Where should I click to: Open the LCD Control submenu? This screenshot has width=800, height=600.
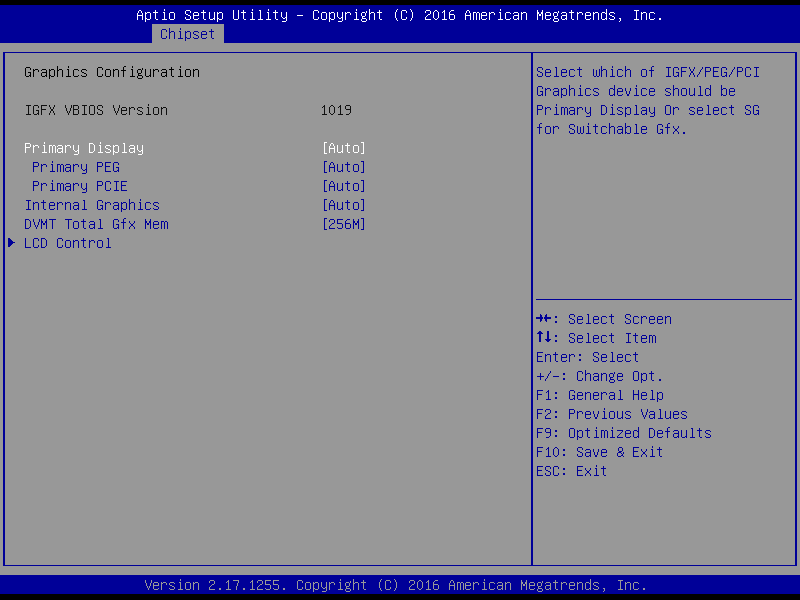pos(68,243)
